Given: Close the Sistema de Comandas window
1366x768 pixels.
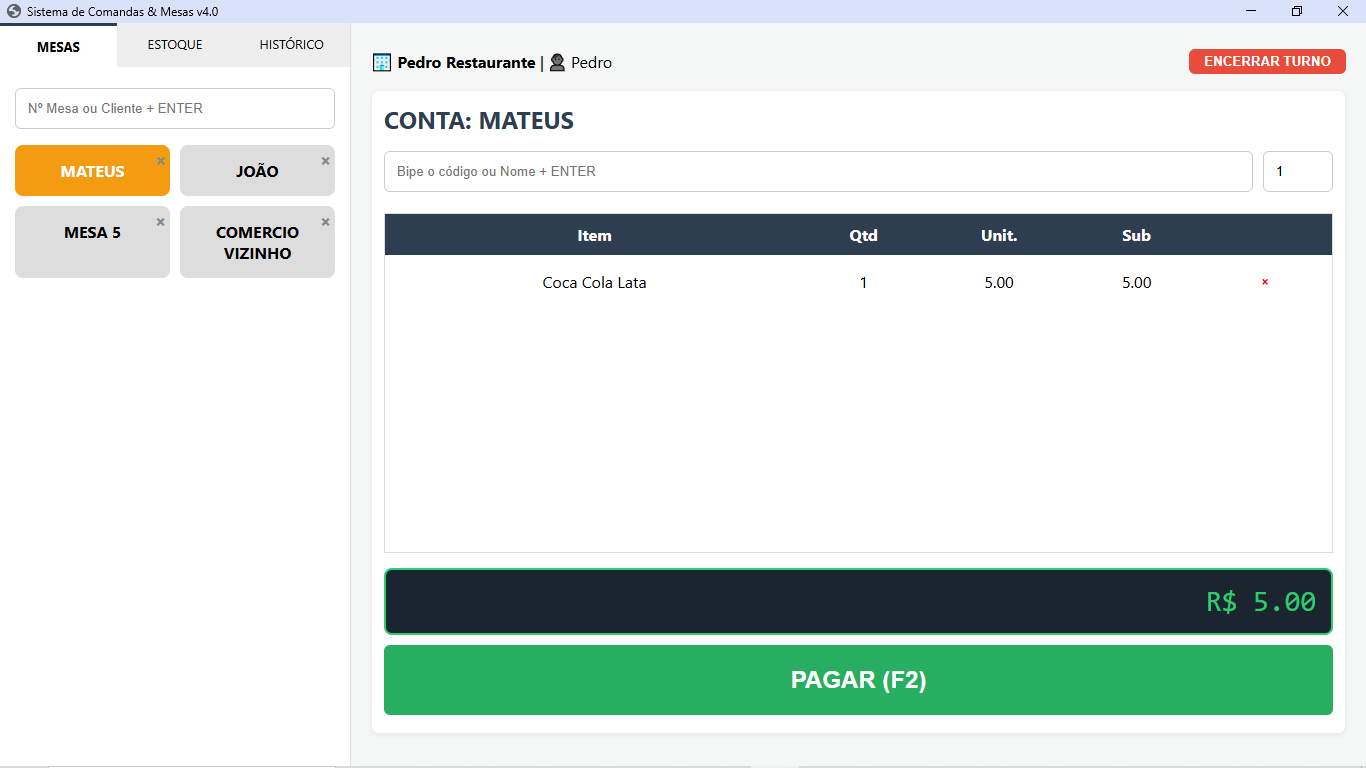Looking at the screenshot, I should (1343, 11).
